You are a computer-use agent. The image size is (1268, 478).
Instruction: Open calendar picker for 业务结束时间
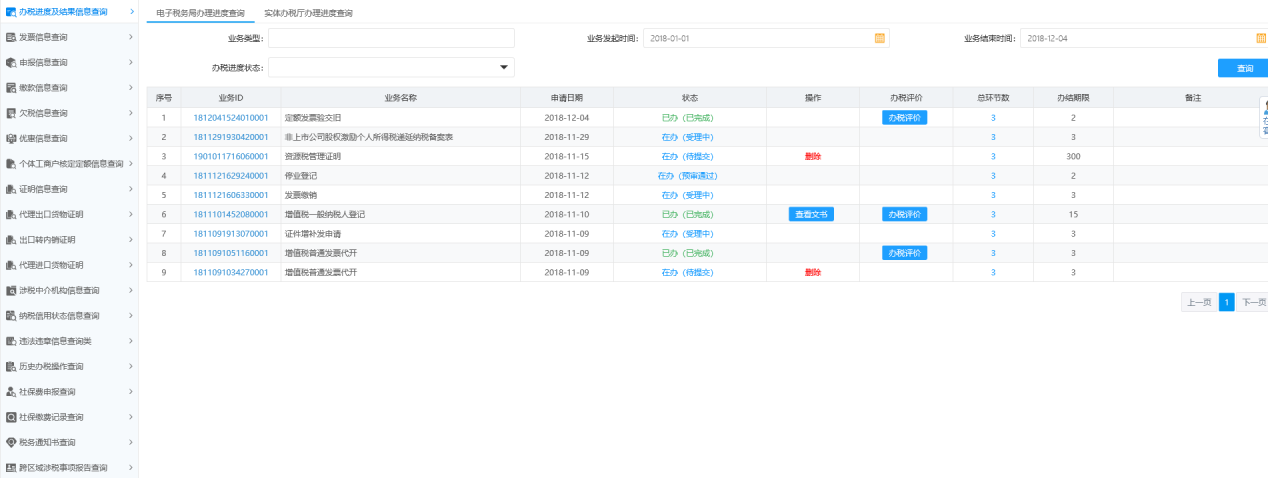tap(1261, 38)
